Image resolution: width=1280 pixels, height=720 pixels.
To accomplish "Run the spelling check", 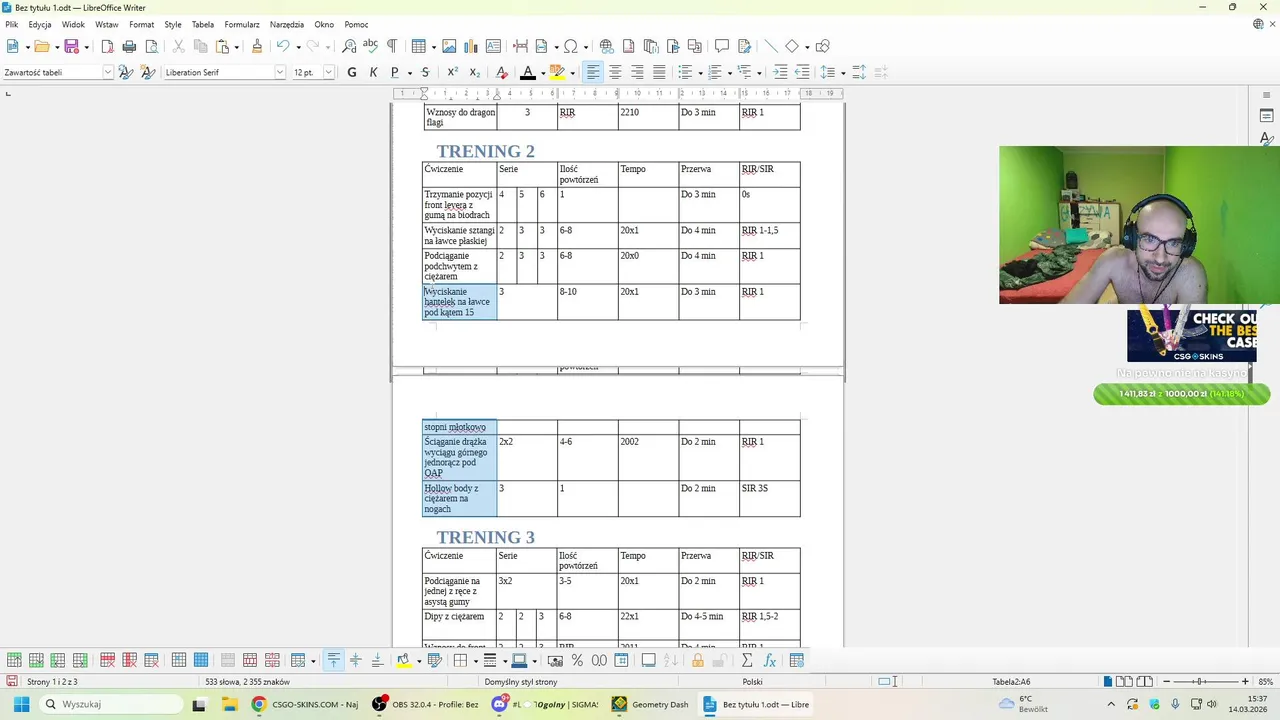I will pyautogui.click(x=370, y=46).
